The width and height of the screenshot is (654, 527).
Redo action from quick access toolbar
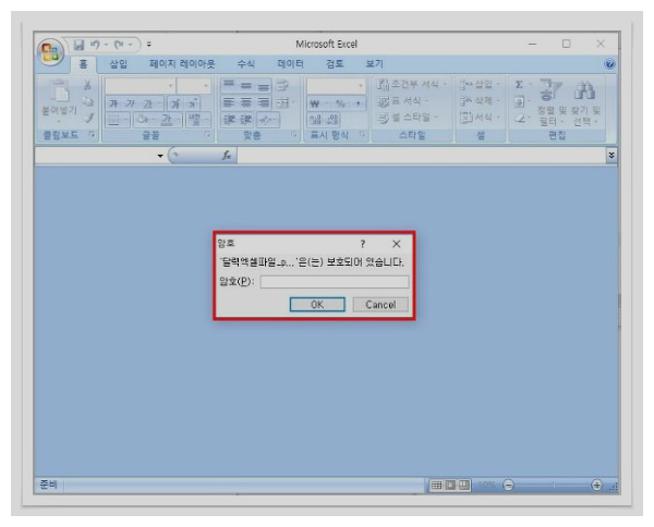119,44
